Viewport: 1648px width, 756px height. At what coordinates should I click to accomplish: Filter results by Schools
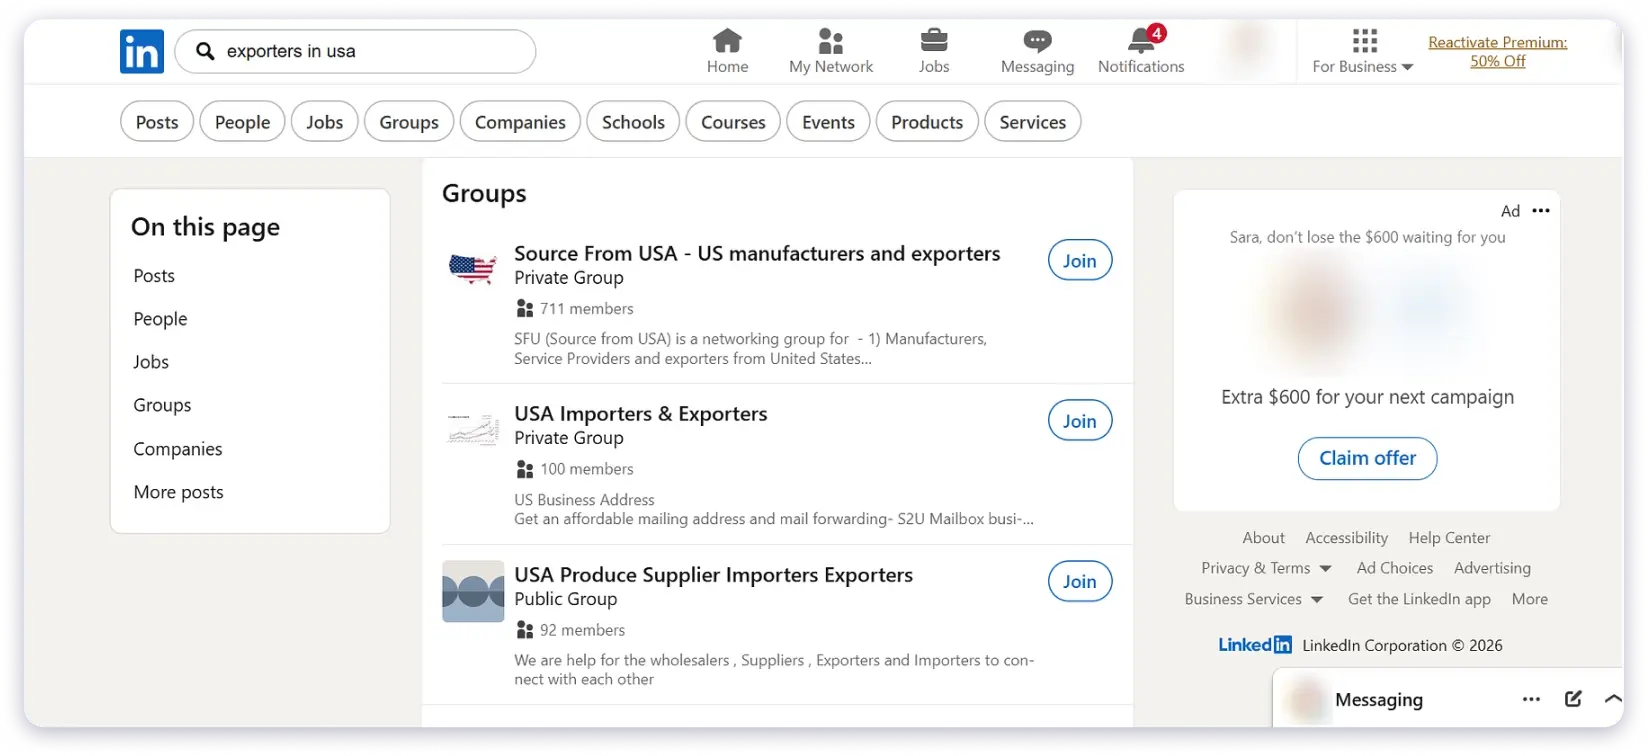pos(633,122)
